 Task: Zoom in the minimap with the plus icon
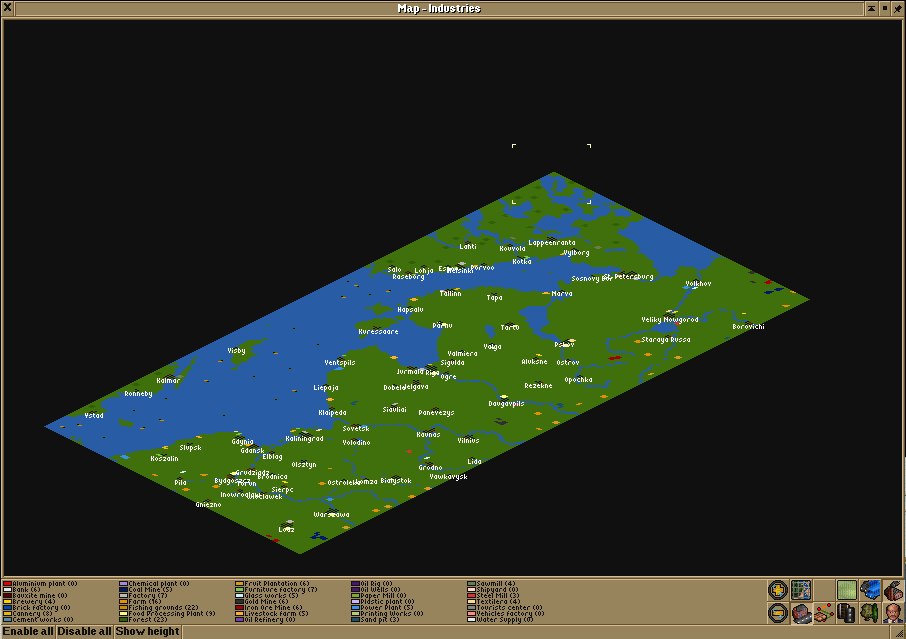(778, 590)
